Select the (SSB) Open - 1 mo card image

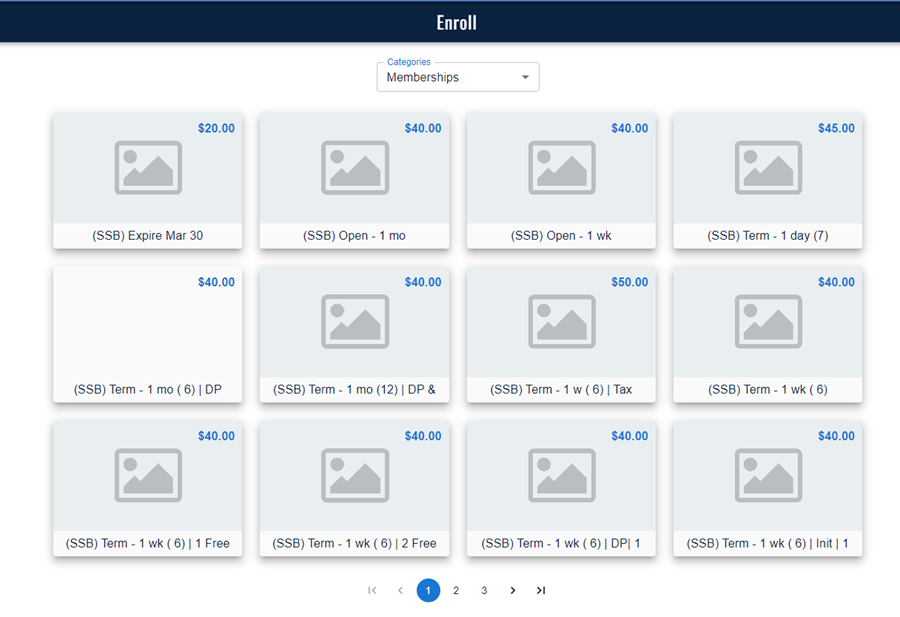coord(355,168)
